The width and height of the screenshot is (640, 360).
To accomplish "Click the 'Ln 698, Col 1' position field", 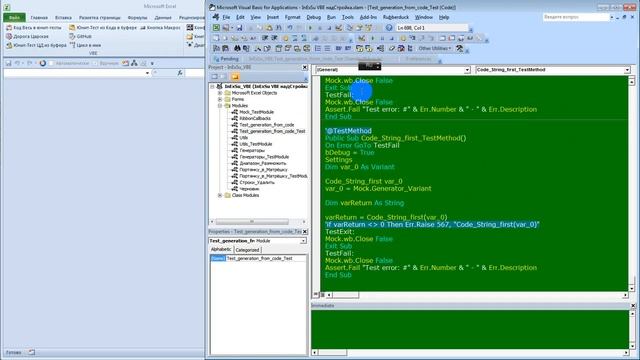I will pos(432,28).
